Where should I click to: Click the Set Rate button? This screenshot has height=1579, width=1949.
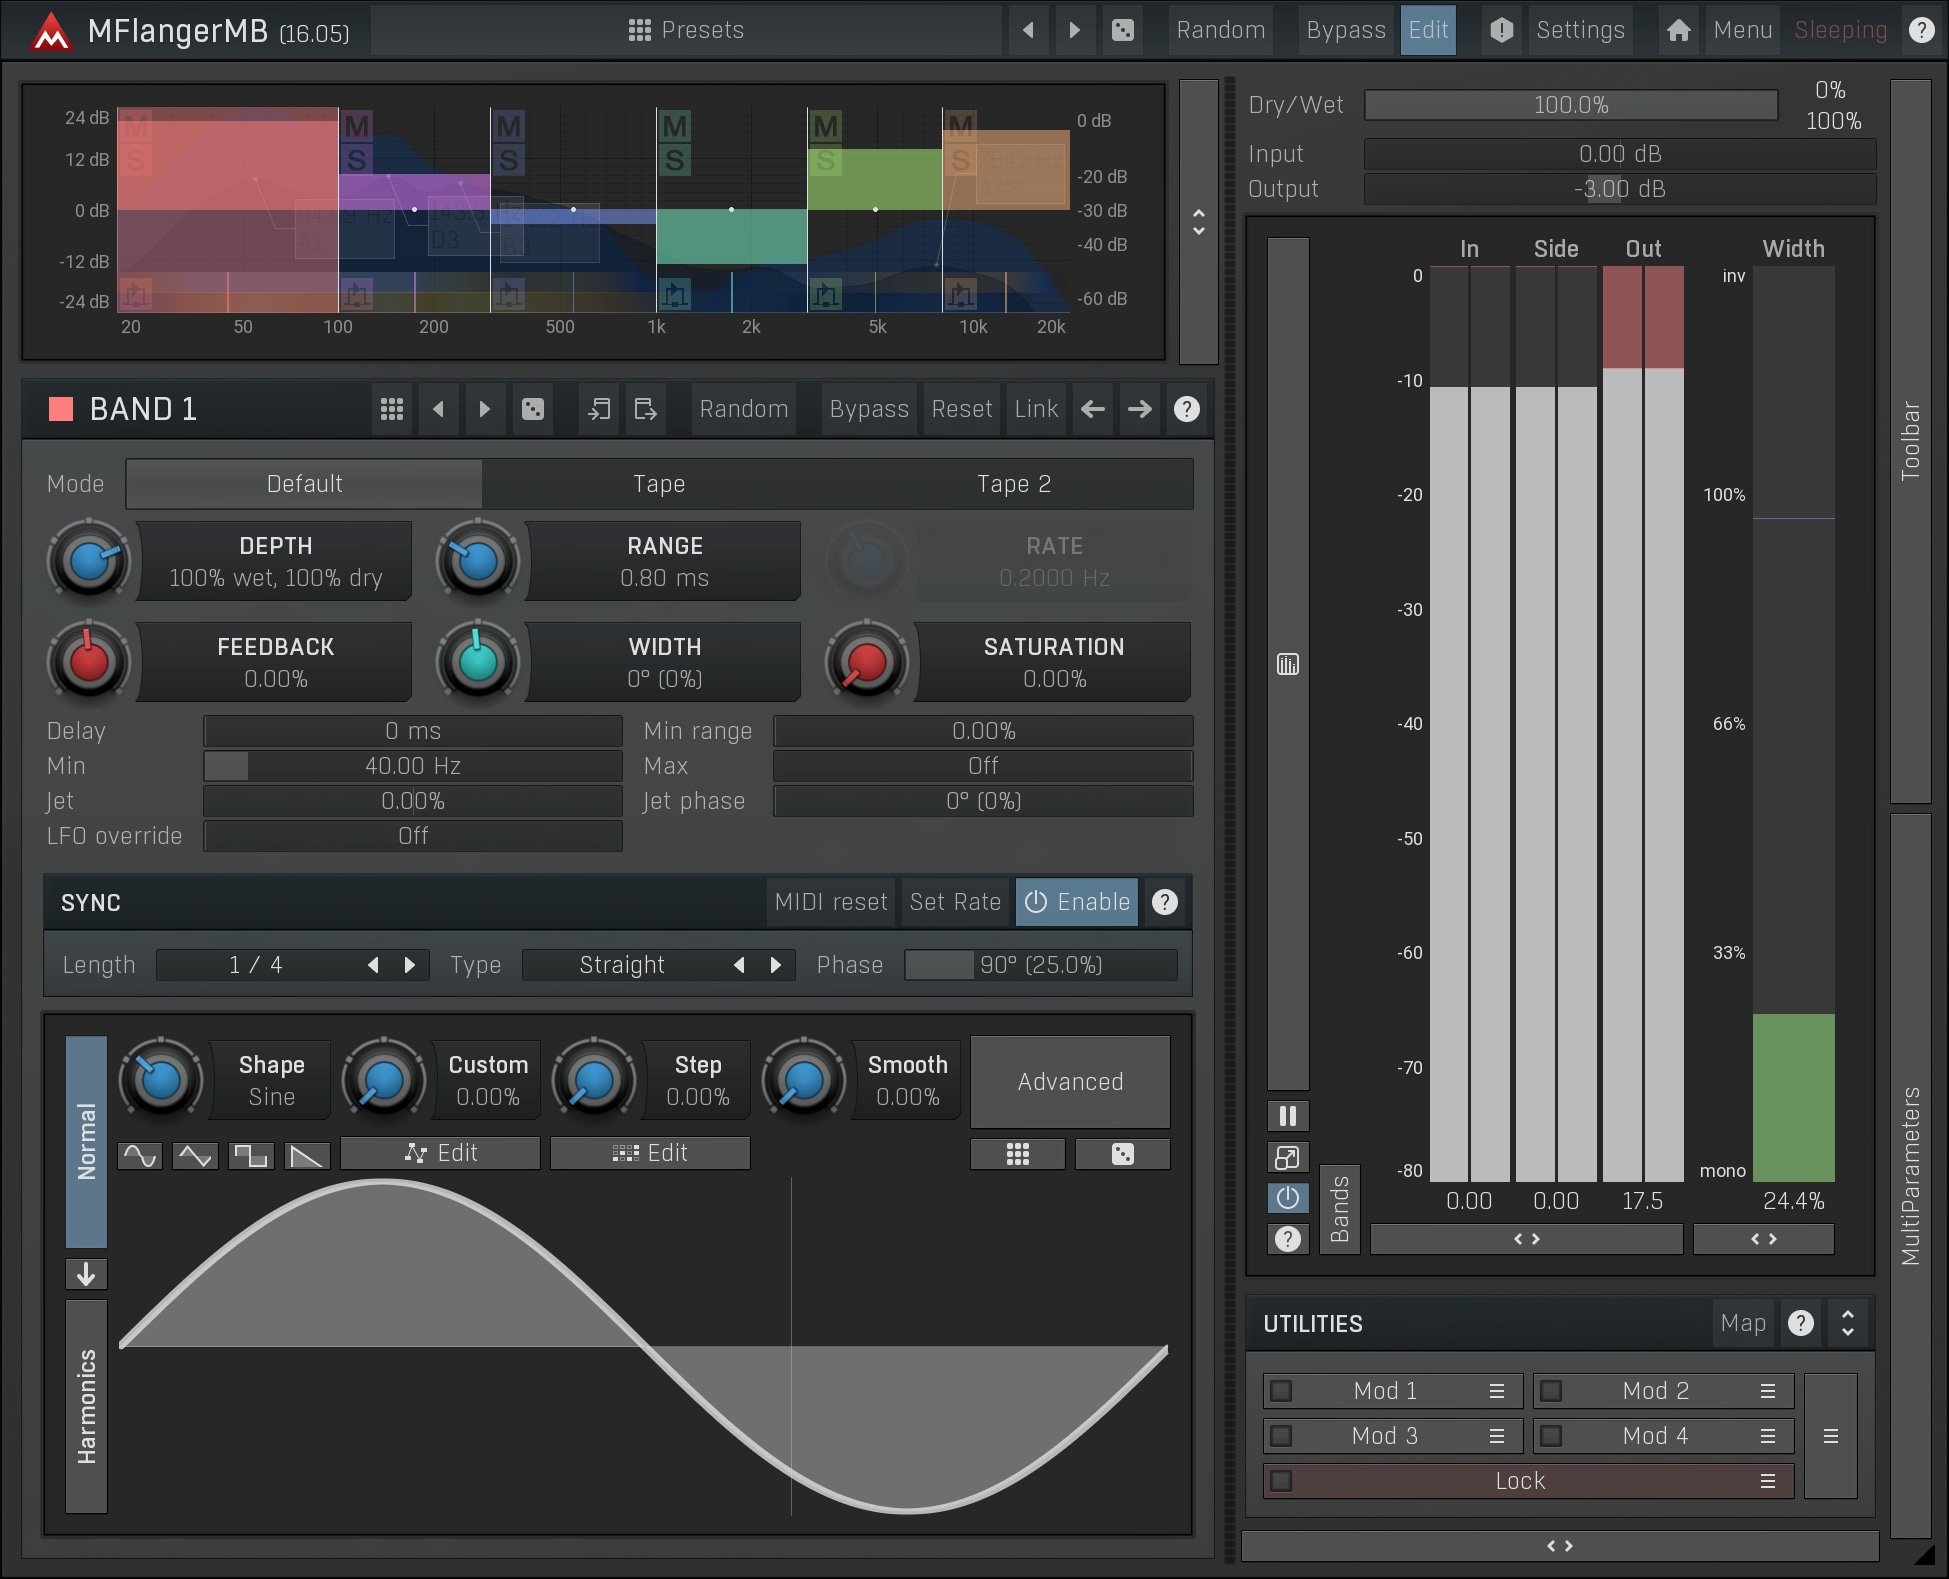coord(955,902)
